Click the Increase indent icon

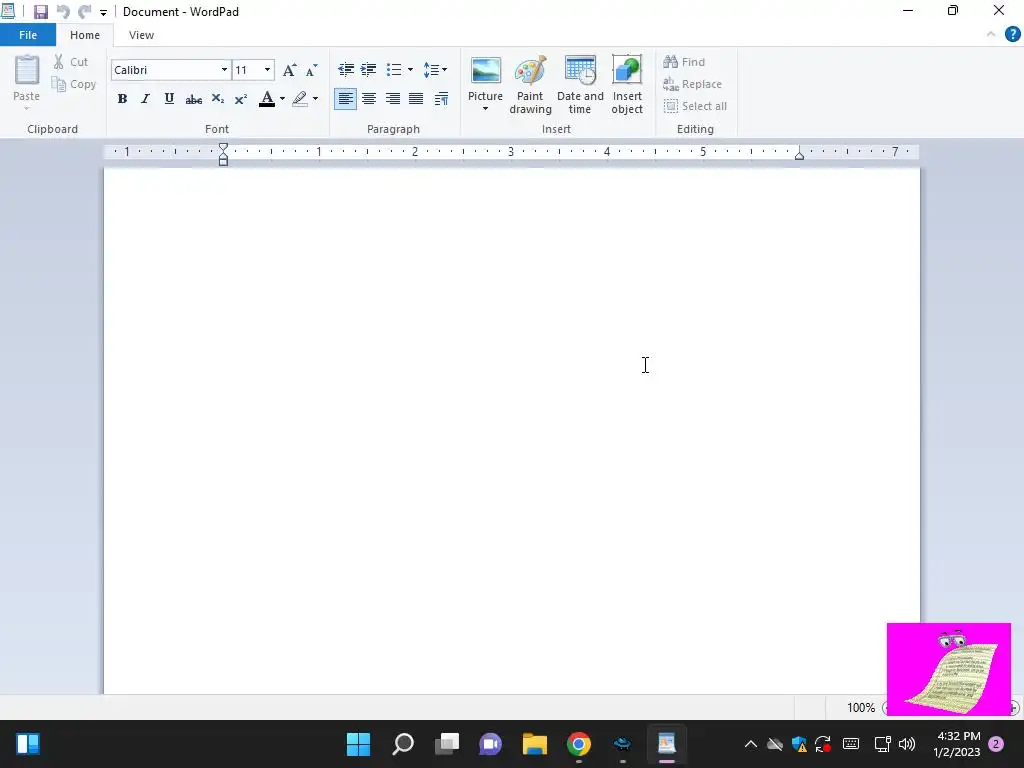click(x=368, y=69)
